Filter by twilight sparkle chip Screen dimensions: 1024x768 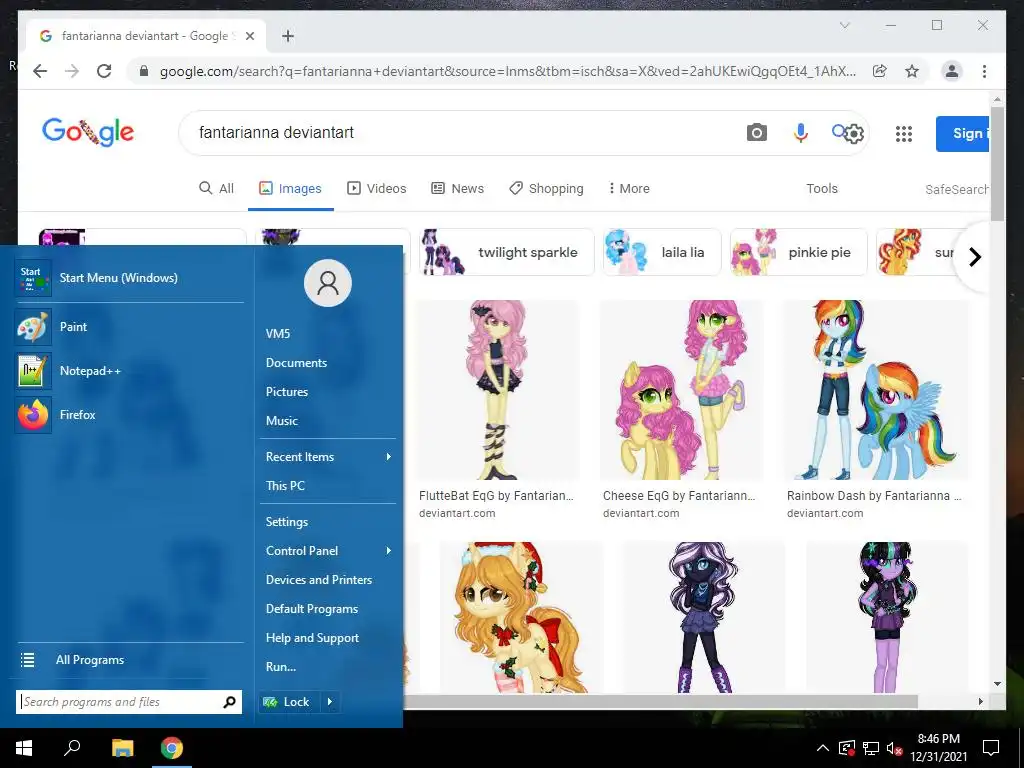(x=507, y=252)
